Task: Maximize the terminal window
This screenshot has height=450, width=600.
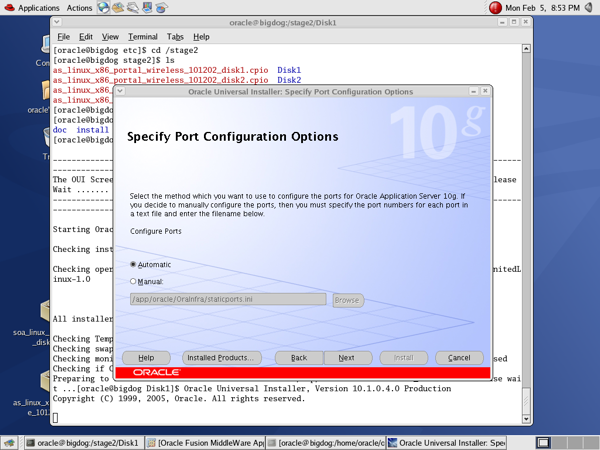Action: 514,22
